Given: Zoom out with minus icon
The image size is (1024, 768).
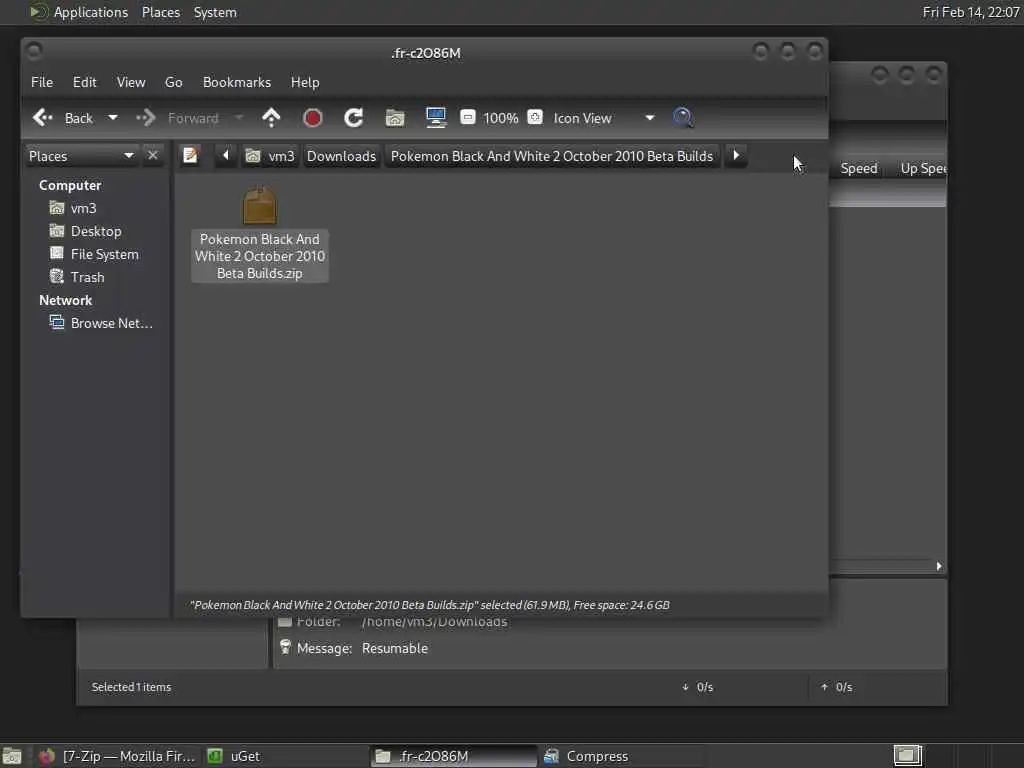Looking at the screenshot, I should click(468, 118).
